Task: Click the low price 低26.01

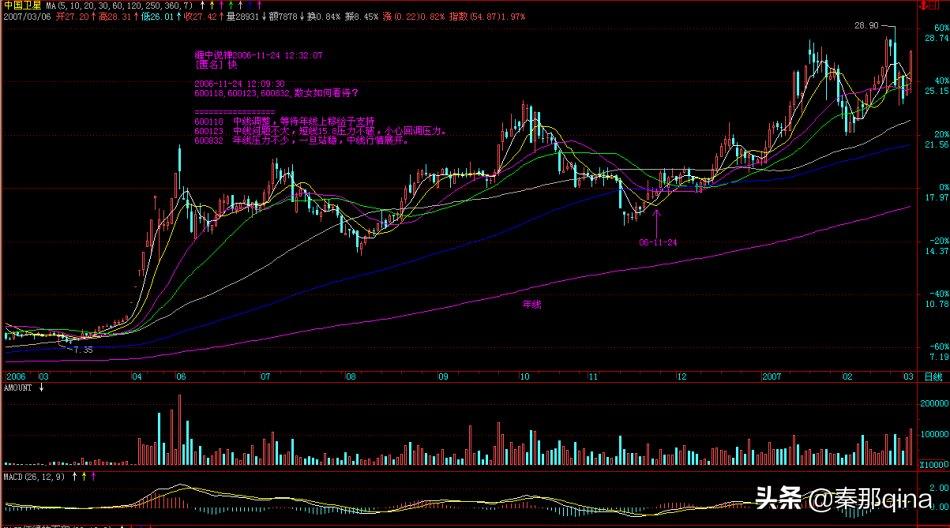Action: coord(158,16)
